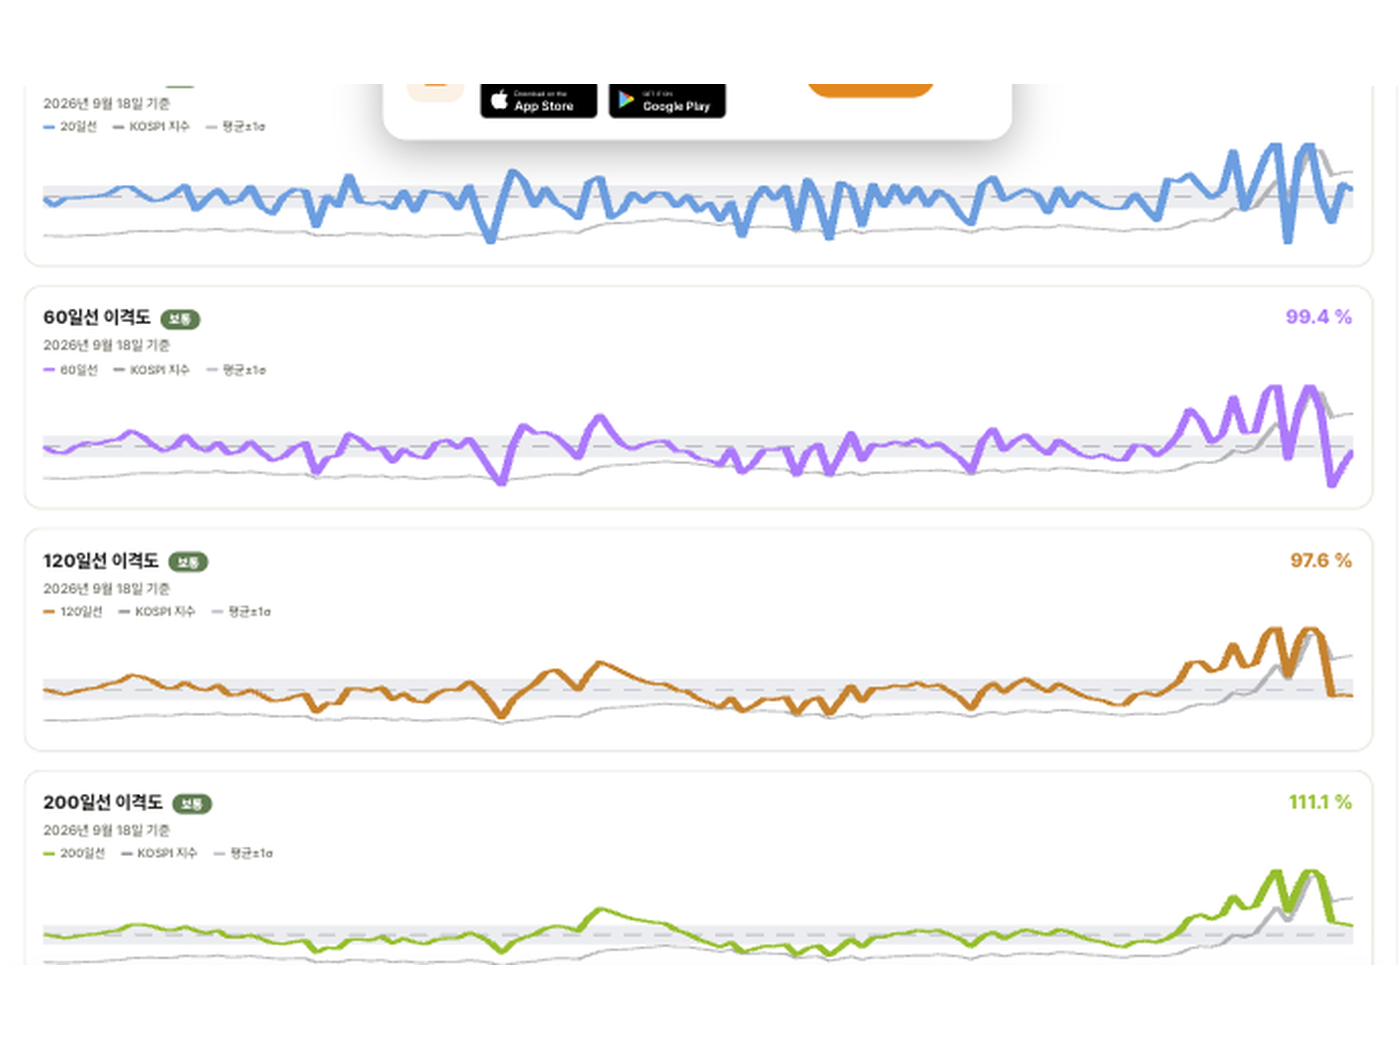
Task: Click the 보통 badge next to 60일선 이격도
Action: (x=180, y=319)
